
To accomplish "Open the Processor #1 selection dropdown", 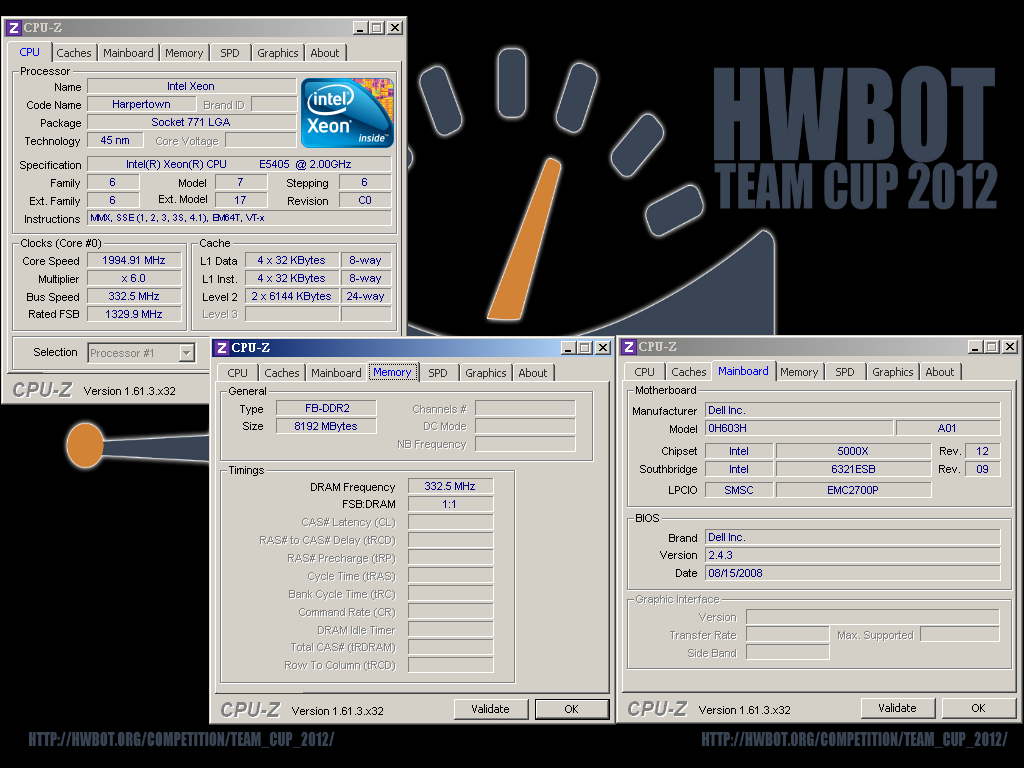I will coord(187,353).
